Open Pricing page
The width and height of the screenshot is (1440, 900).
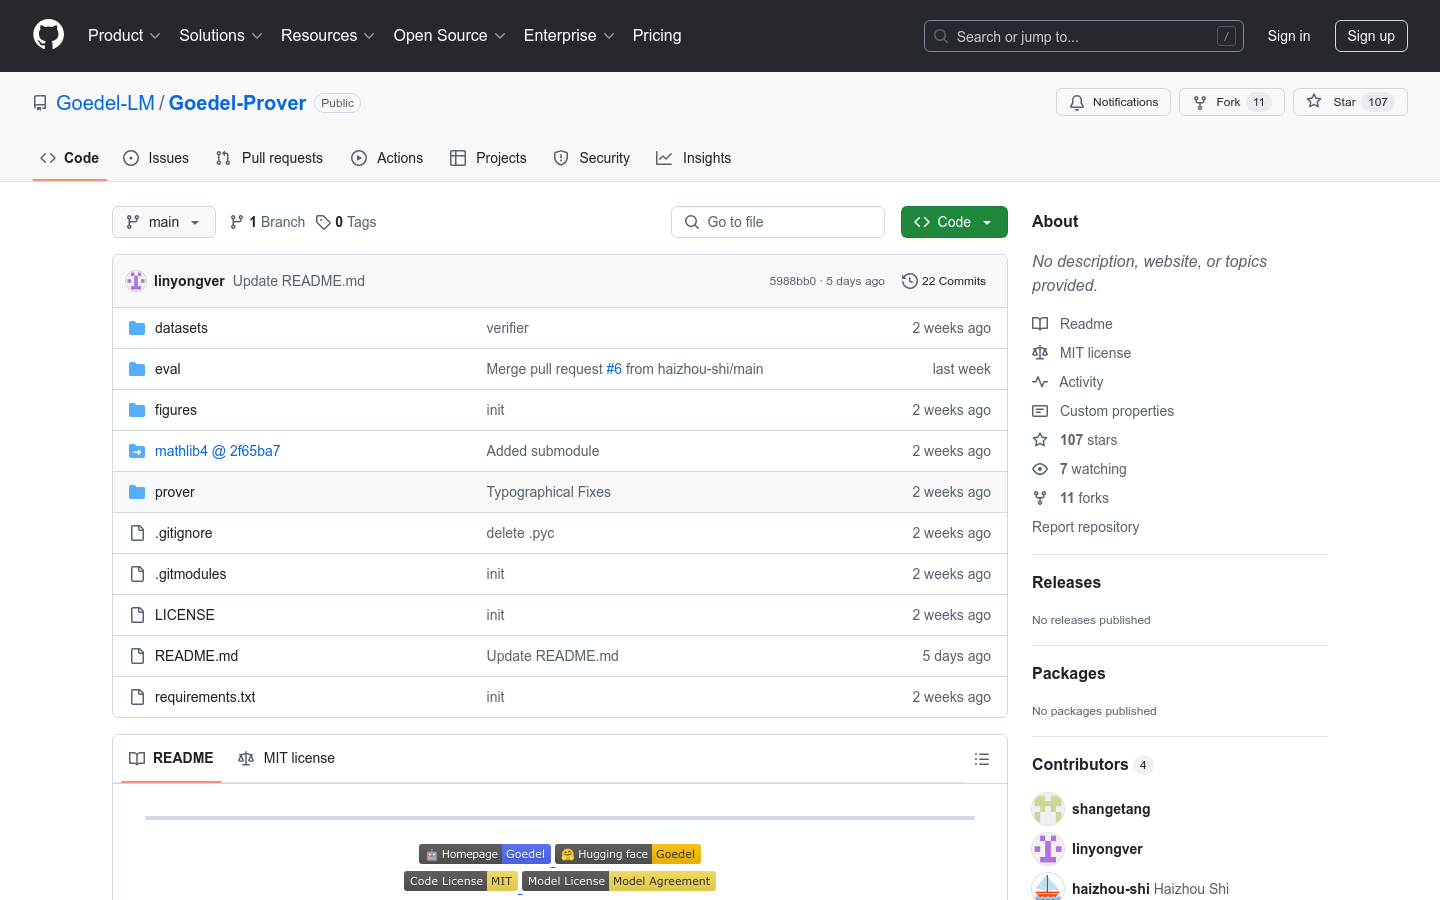657,35
